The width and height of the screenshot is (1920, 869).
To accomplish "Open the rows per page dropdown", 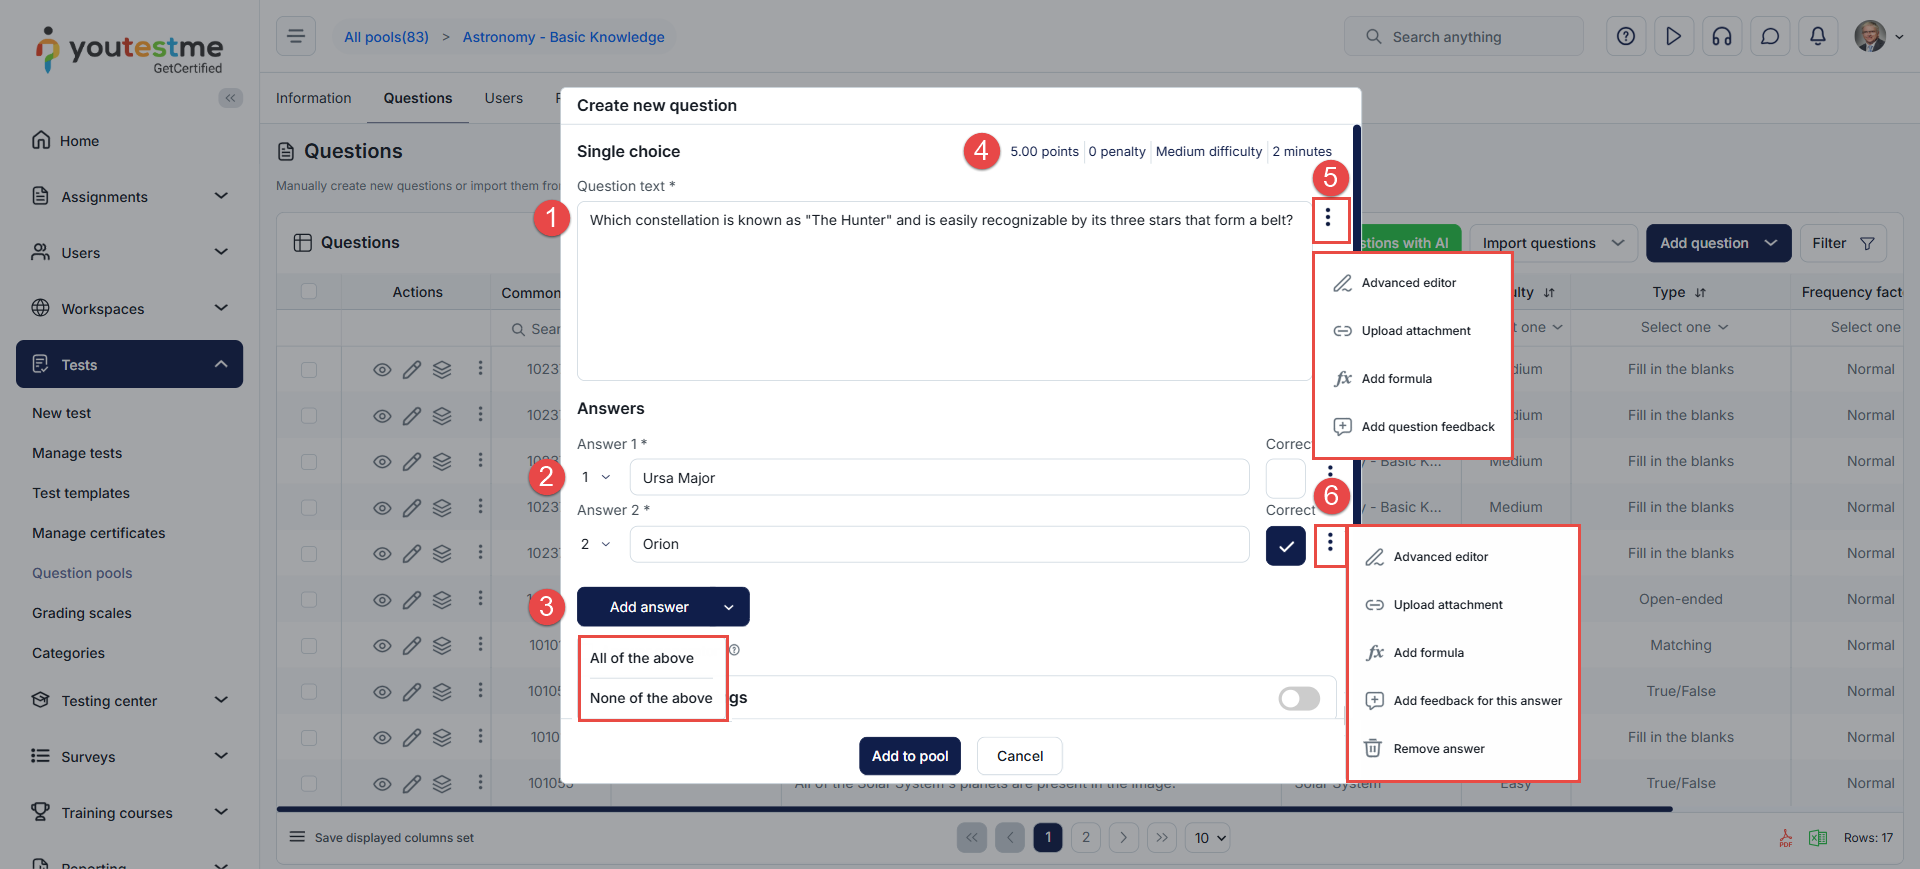I will point(1208,838).
